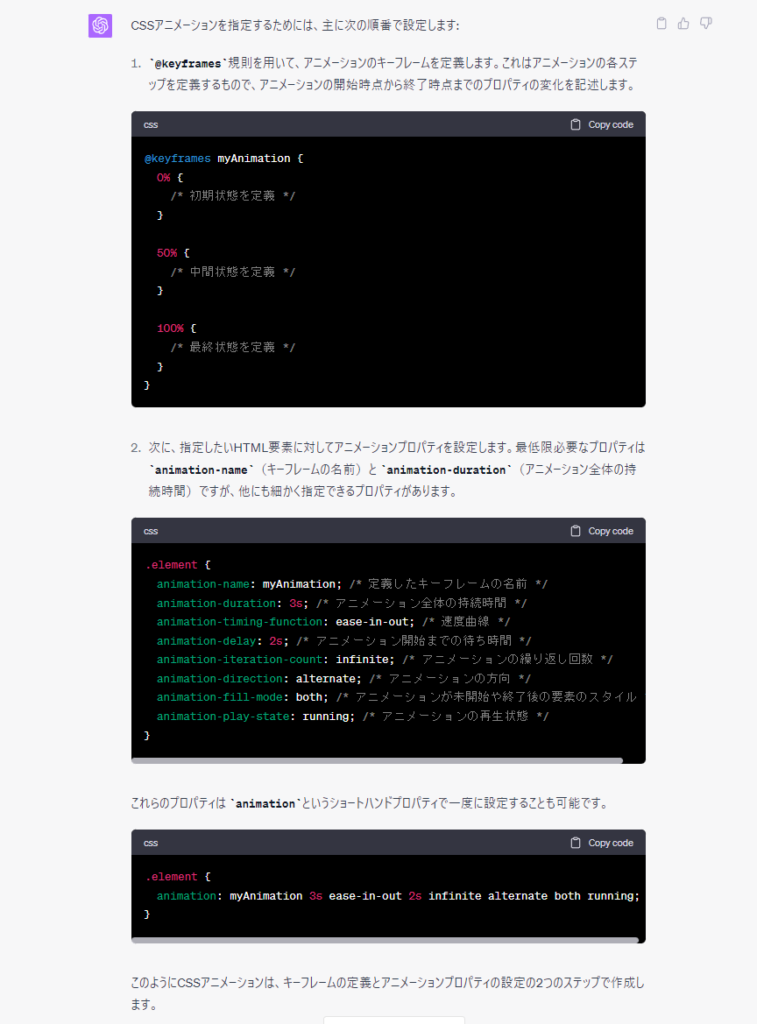Click the inline `animation-duration` code in step 2
Viewport: 757px width, 1024px height.
[x=443, y=470]
